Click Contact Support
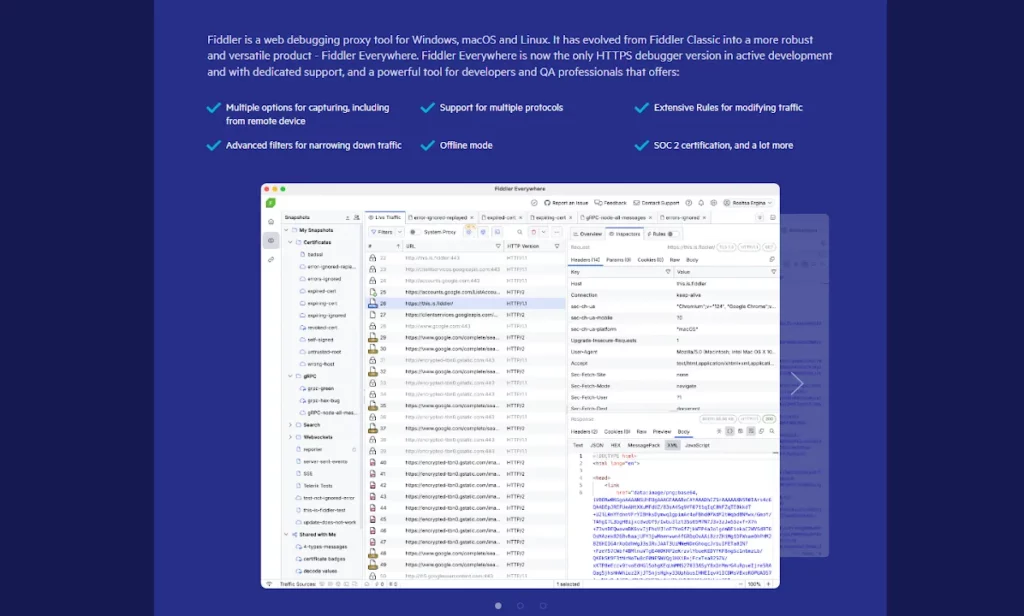Image resolution: width=1024 pixels, height=616 pixels. (x=656, y=203)
